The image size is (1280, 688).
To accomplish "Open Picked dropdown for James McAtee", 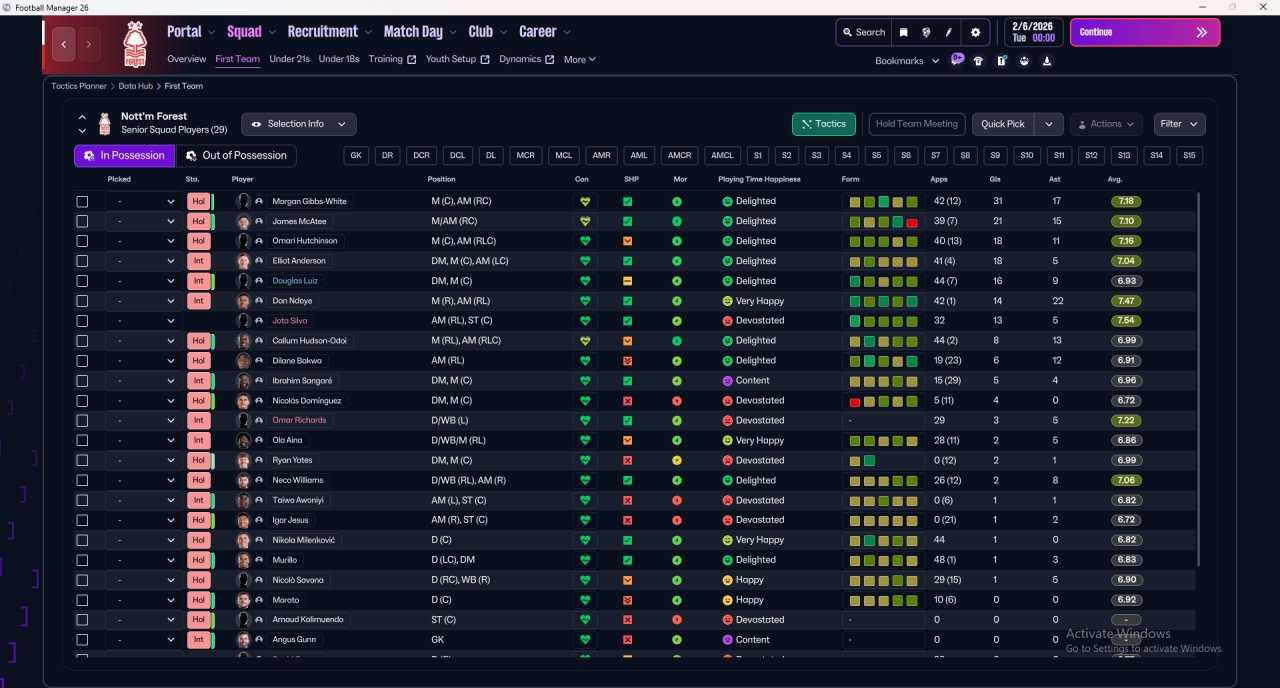I will 144,221.
